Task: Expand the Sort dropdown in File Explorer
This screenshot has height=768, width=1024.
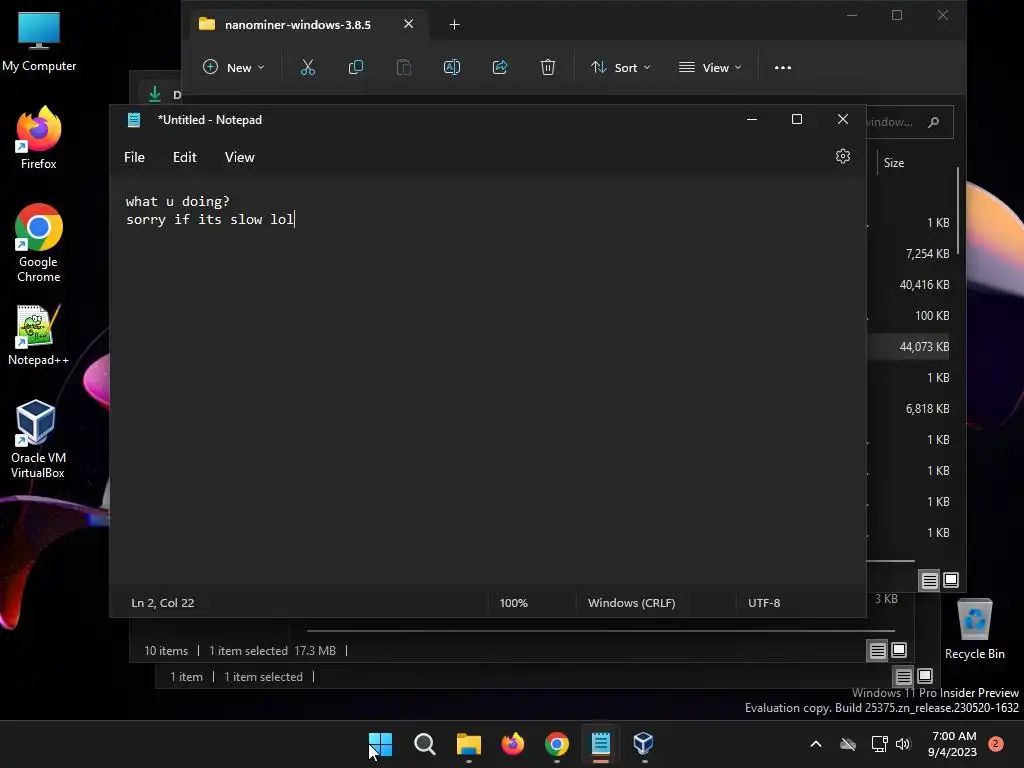Action: (620, 67)
